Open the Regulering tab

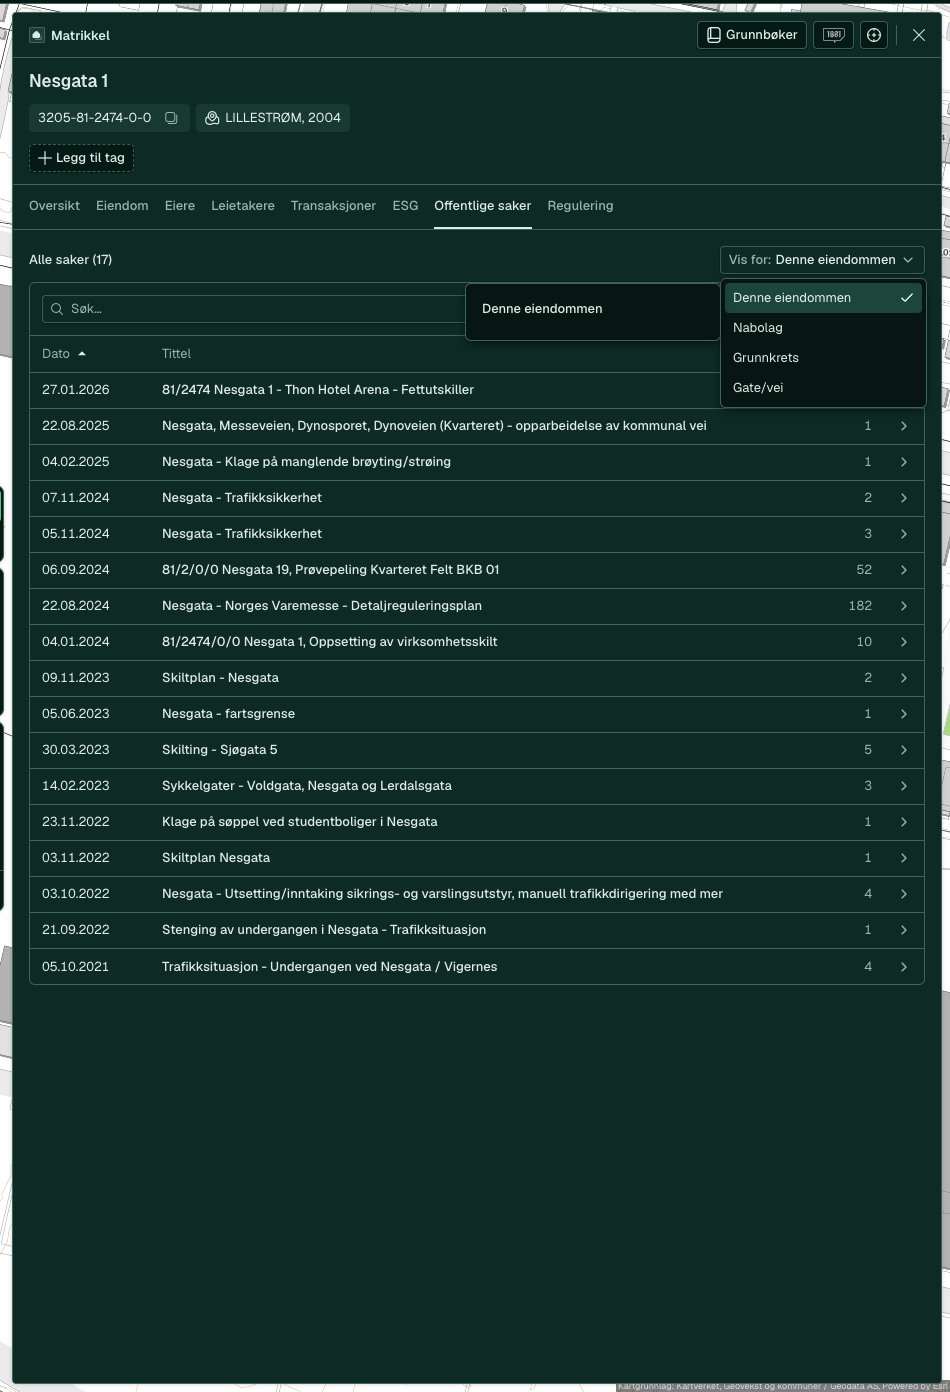580,206
